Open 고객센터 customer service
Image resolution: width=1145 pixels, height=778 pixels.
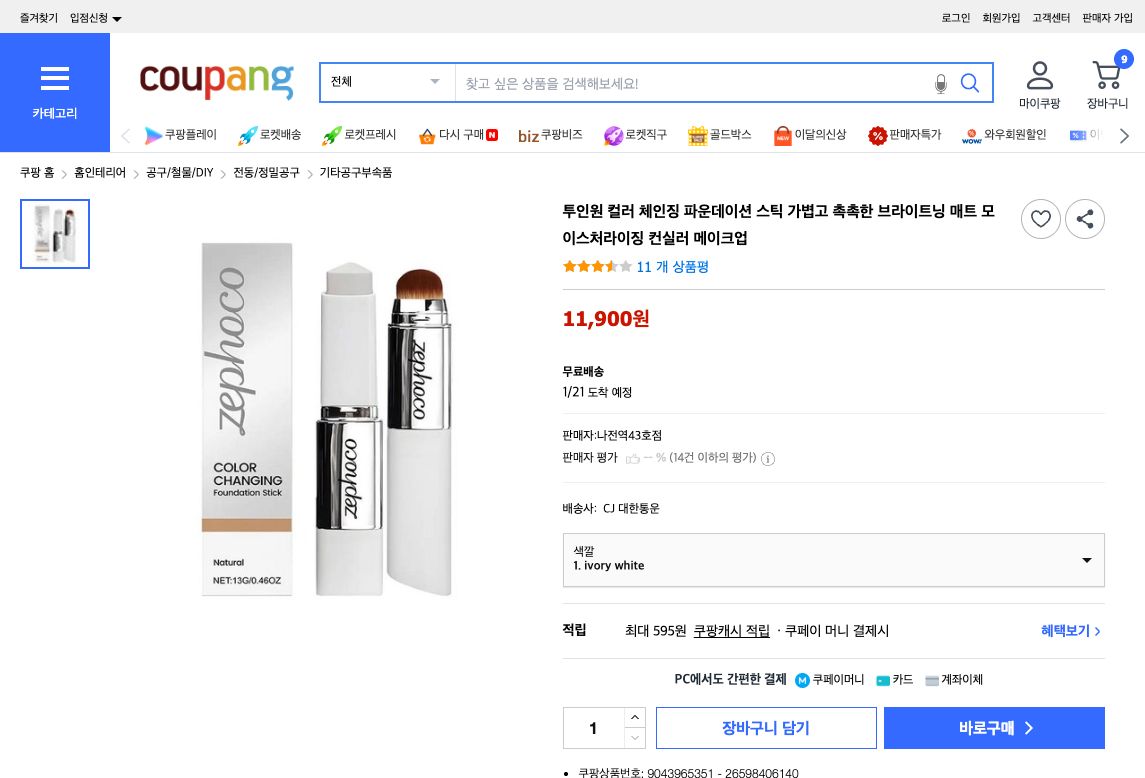tap(1051, 17)
